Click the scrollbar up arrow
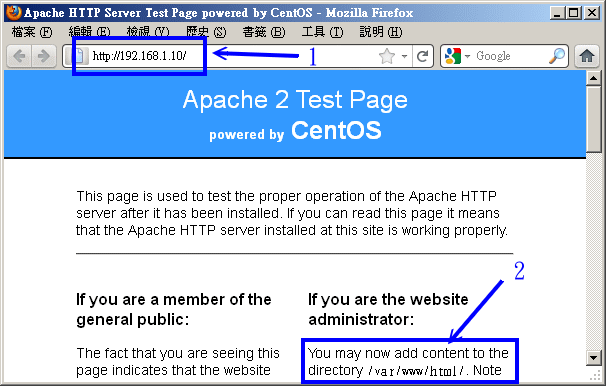 593,78
